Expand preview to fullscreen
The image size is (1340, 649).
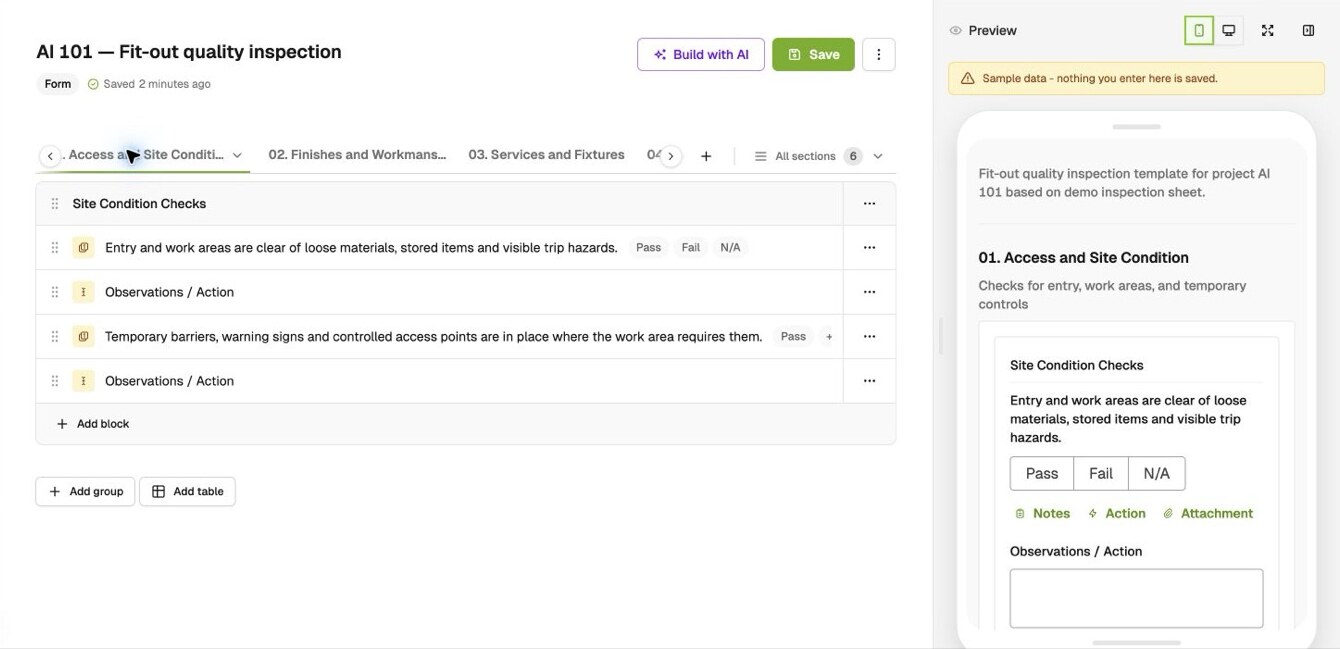click(1268, 31)
